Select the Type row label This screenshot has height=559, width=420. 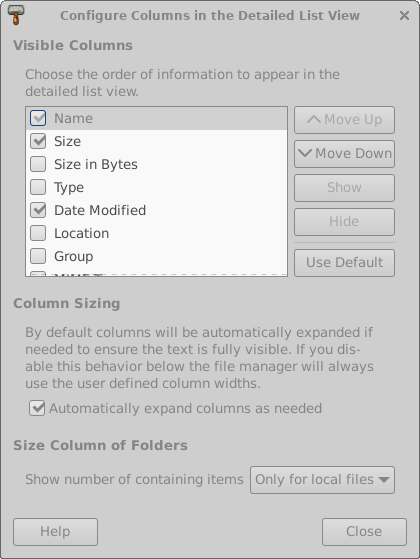[x=69, y=188]
